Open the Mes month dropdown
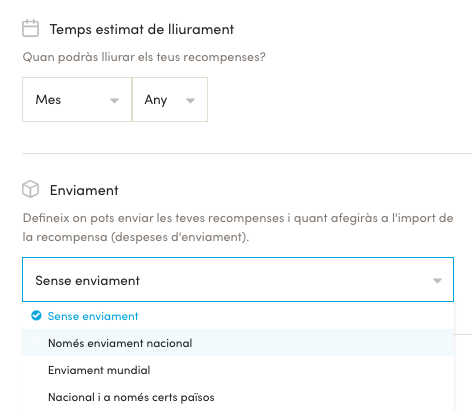 77,100
